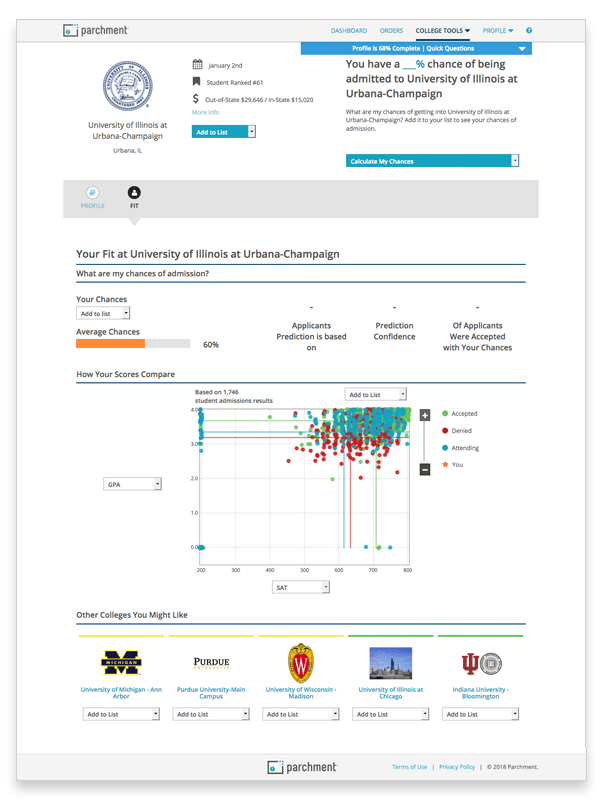Click the How Your Scores Compare heading
The image size is (600, 800).
click(126, 374)
